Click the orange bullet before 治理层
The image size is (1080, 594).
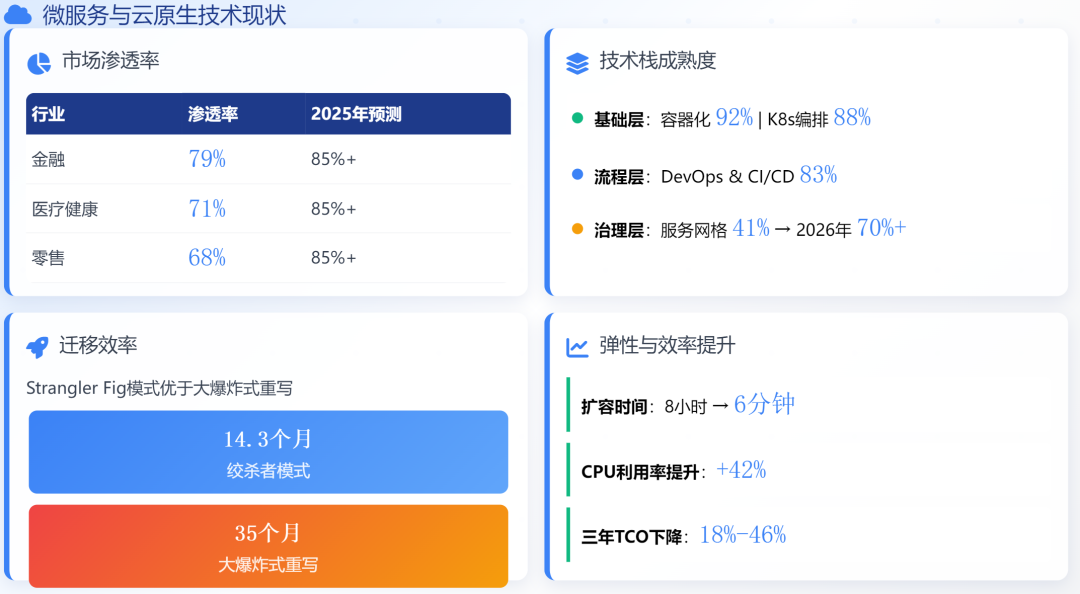(577, 229)
